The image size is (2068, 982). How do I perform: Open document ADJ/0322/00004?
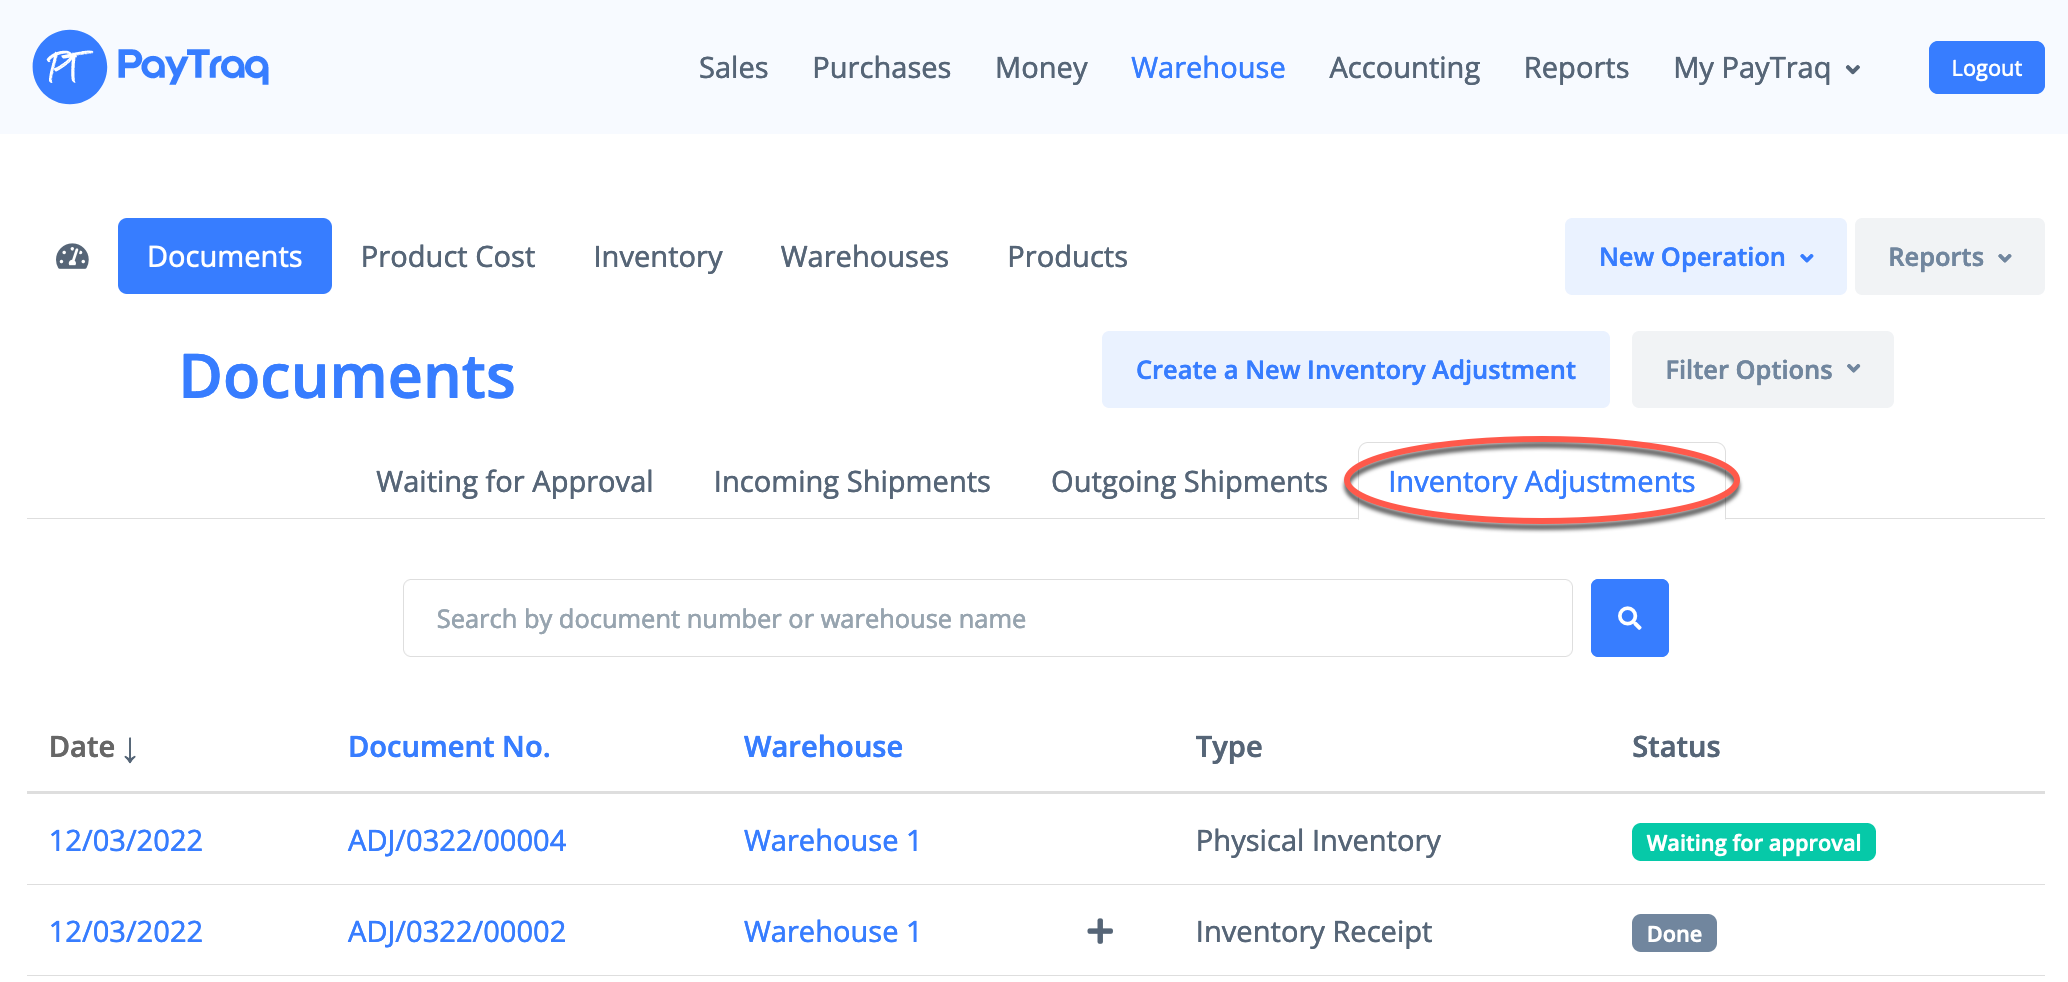tap(456, 841)
